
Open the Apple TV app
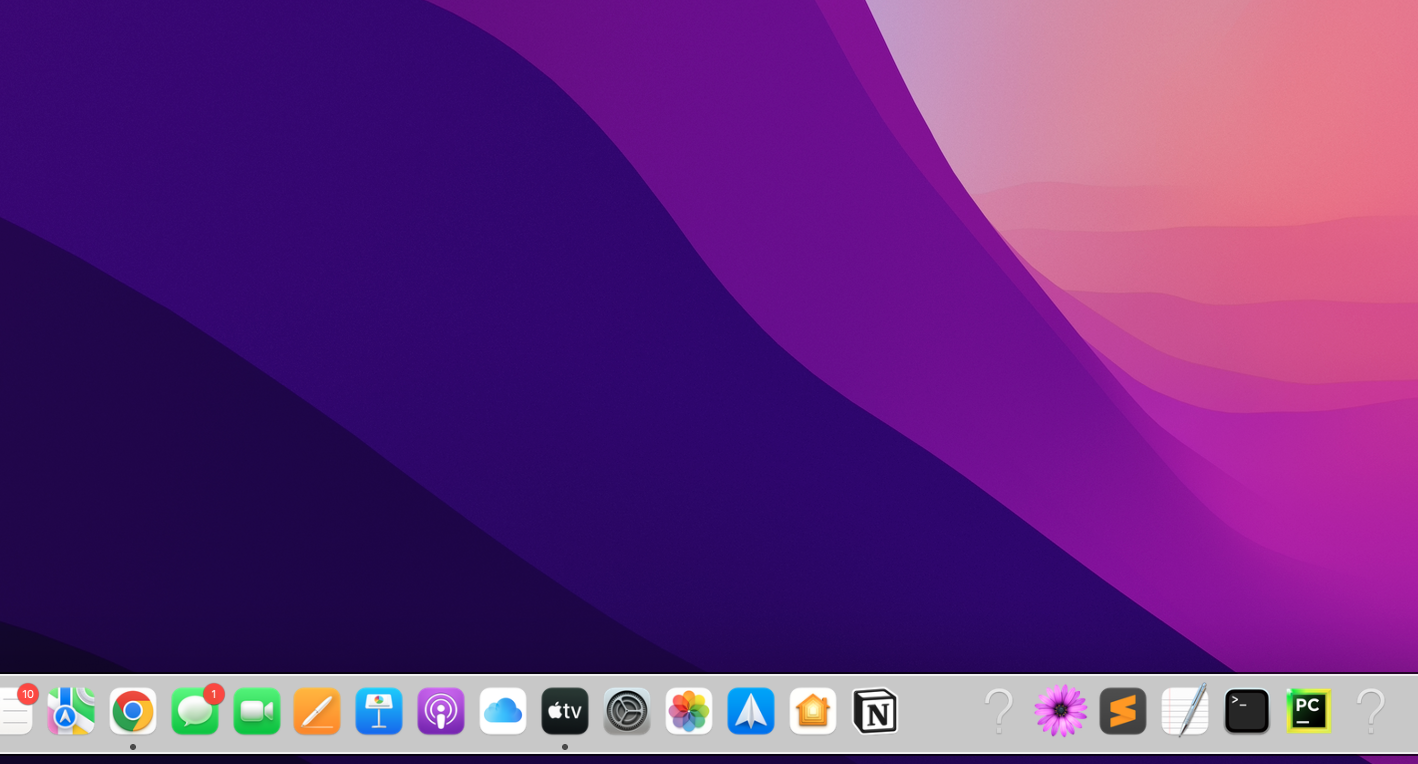[565, 711]
